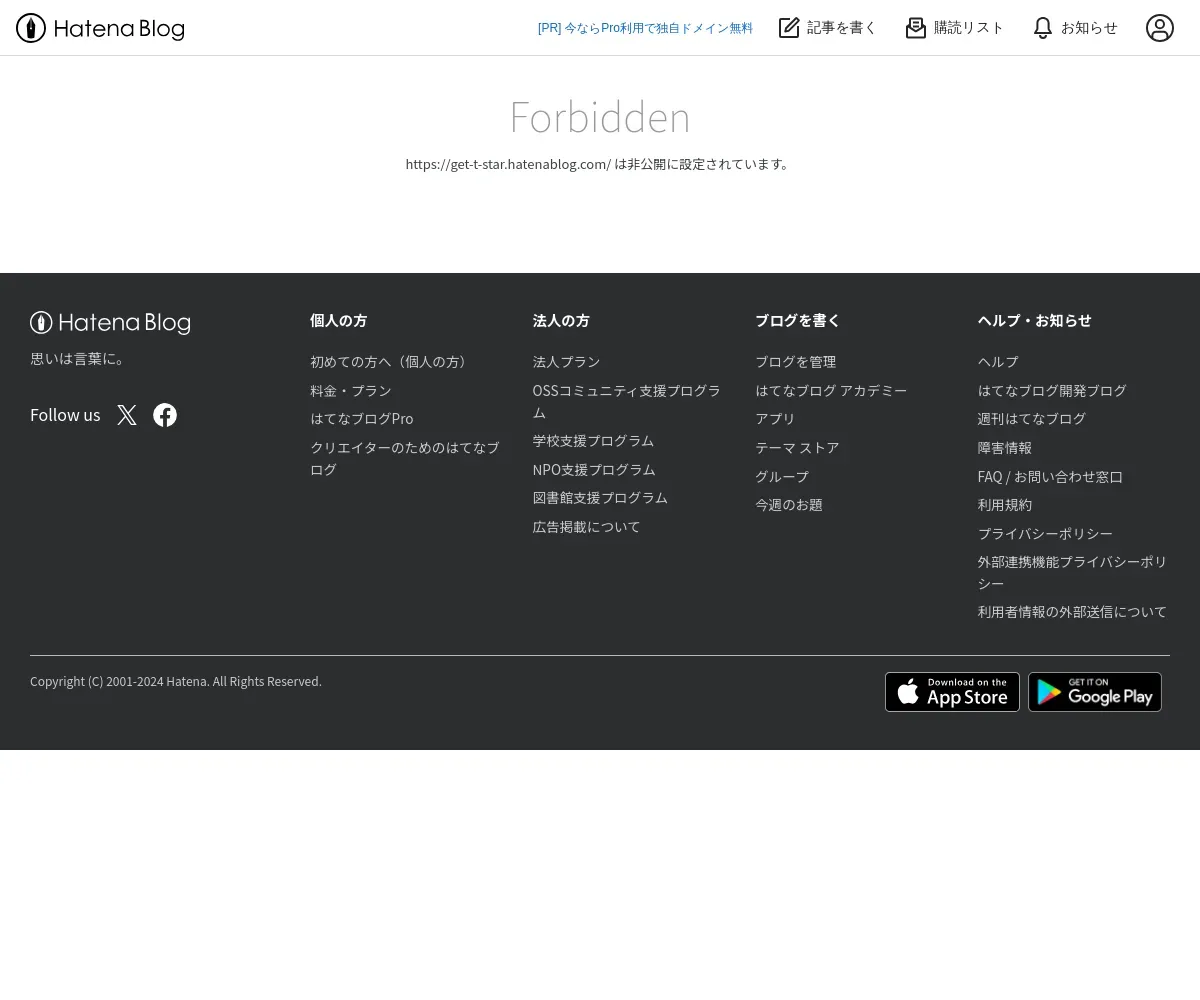Click the get-t-star.hatenablog.com private message
1200x1000 pixels.
(599, 164)
